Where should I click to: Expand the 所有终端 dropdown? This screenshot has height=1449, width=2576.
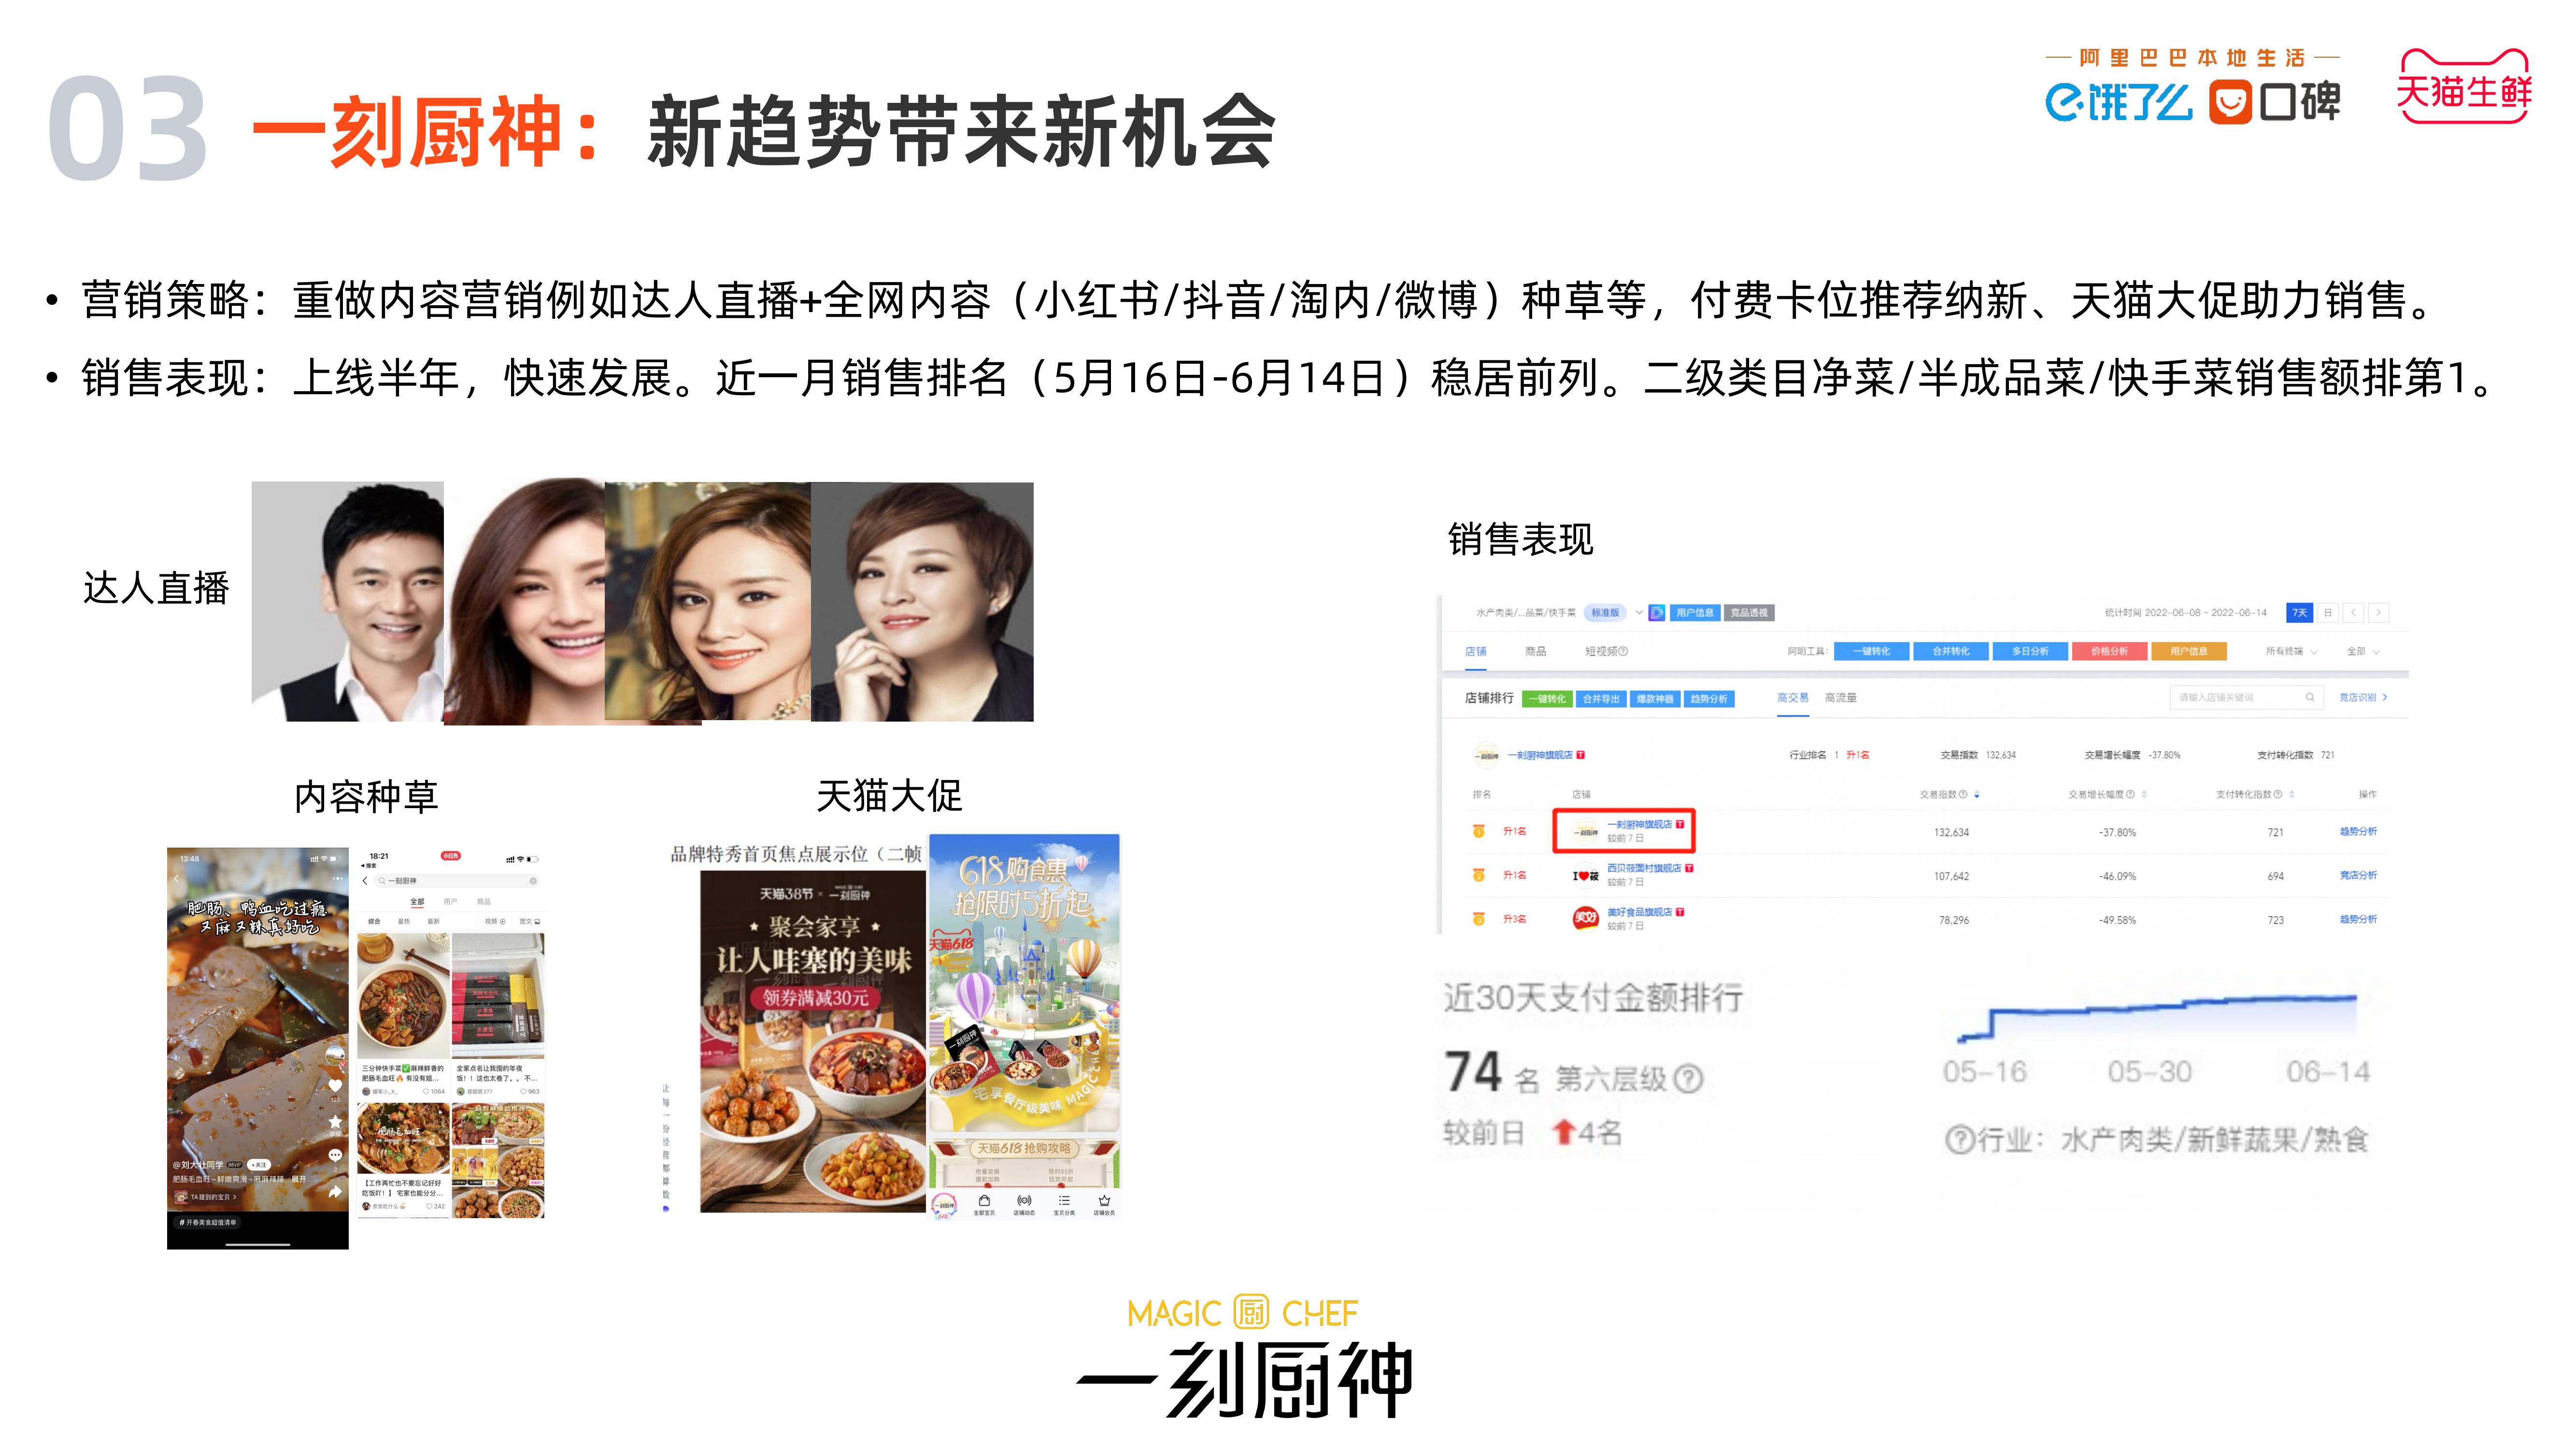[x=2291, y=651]
